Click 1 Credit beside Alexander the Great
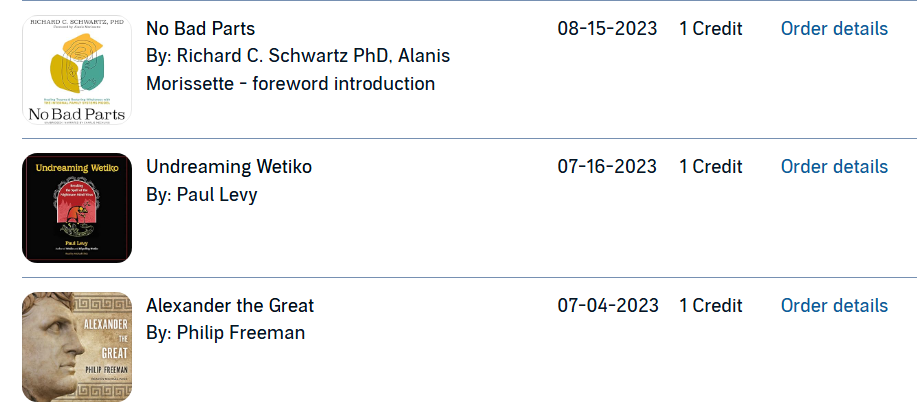917x411 pixels. pyautogui.click(x=710, y=306)
